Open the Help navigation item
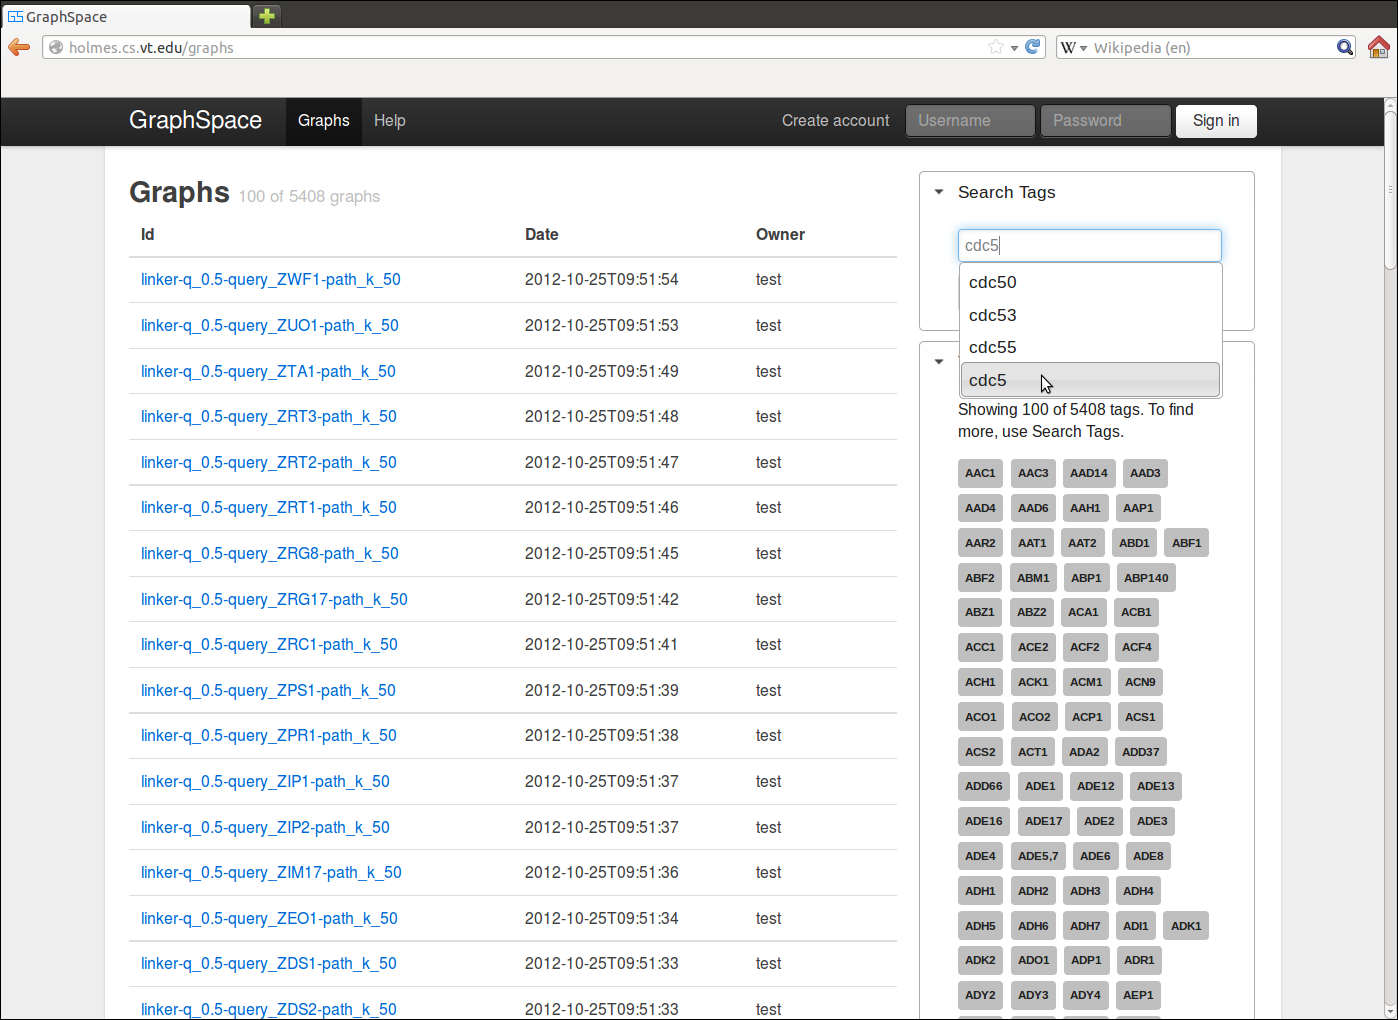This screenshot has width=1398, height=1020. pos(390,121)
